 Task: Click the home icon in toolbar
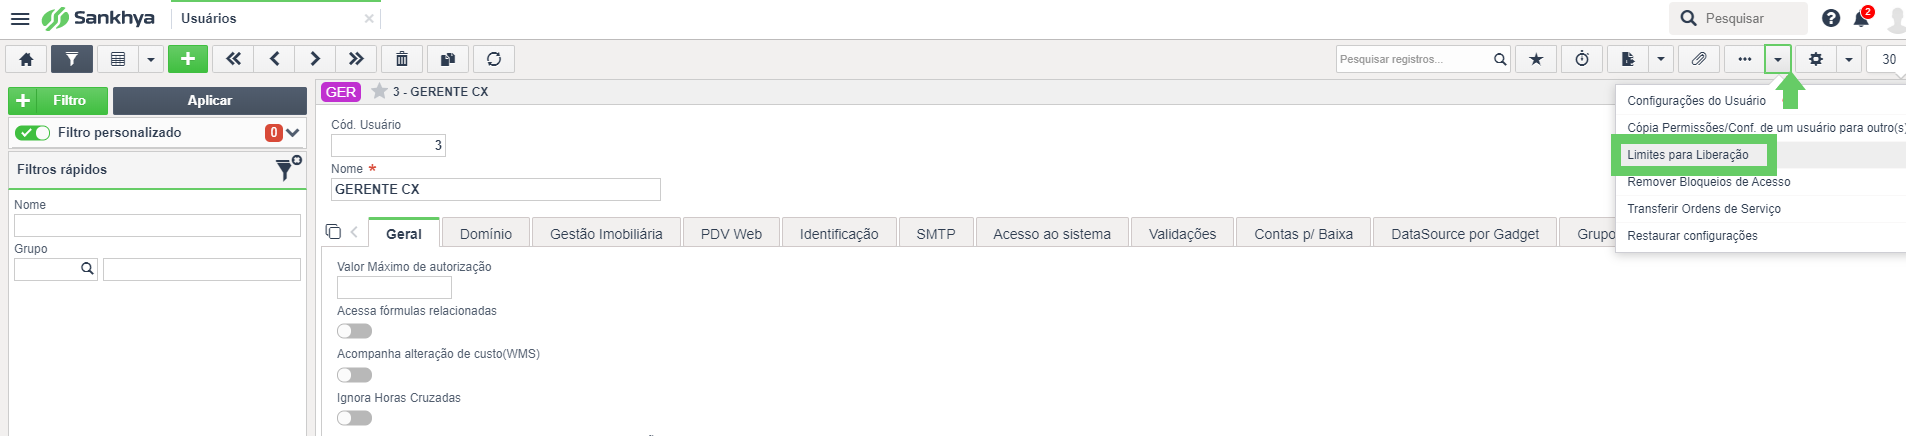pos(27,59)
